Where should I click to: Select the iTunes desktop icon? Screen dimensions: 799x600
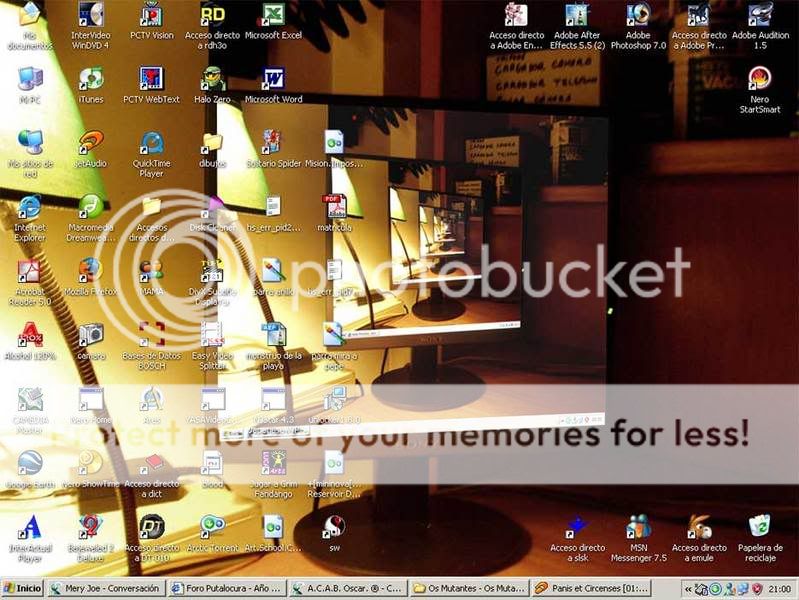(91, 80)
